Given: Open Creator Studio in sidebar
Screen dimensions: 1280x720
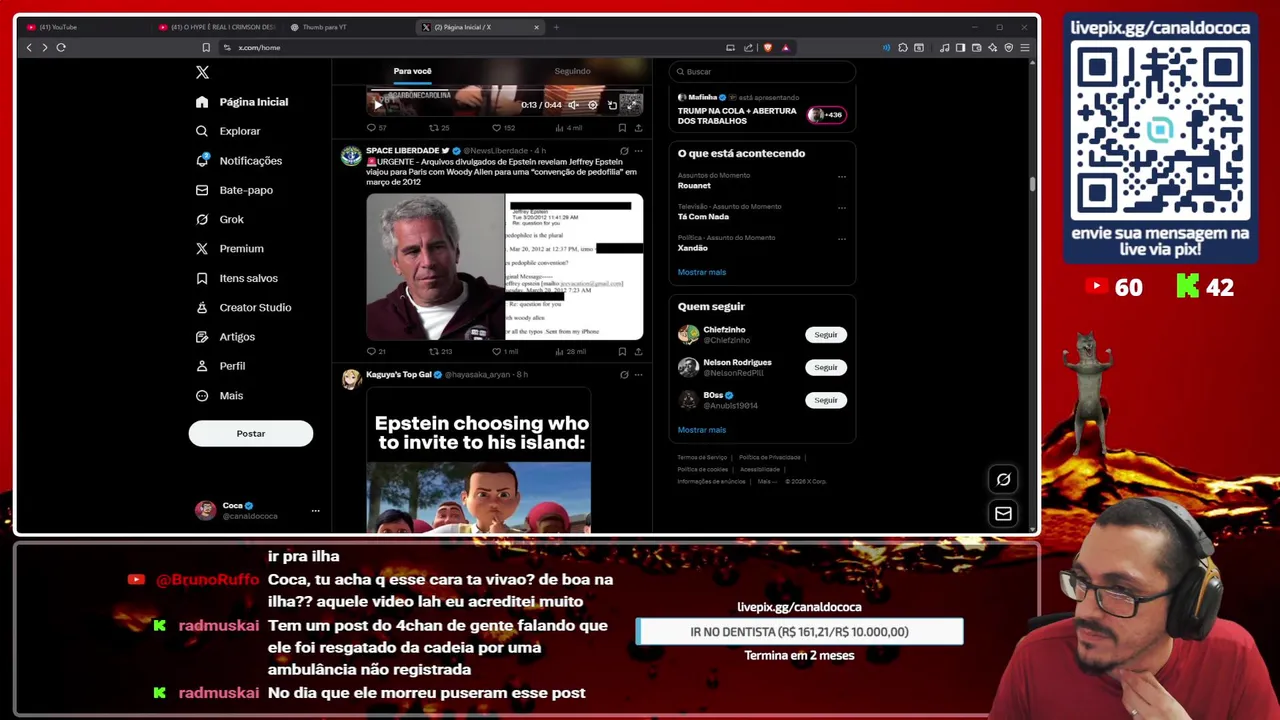Looking at the screenshot, I should [x=243, y=307].
